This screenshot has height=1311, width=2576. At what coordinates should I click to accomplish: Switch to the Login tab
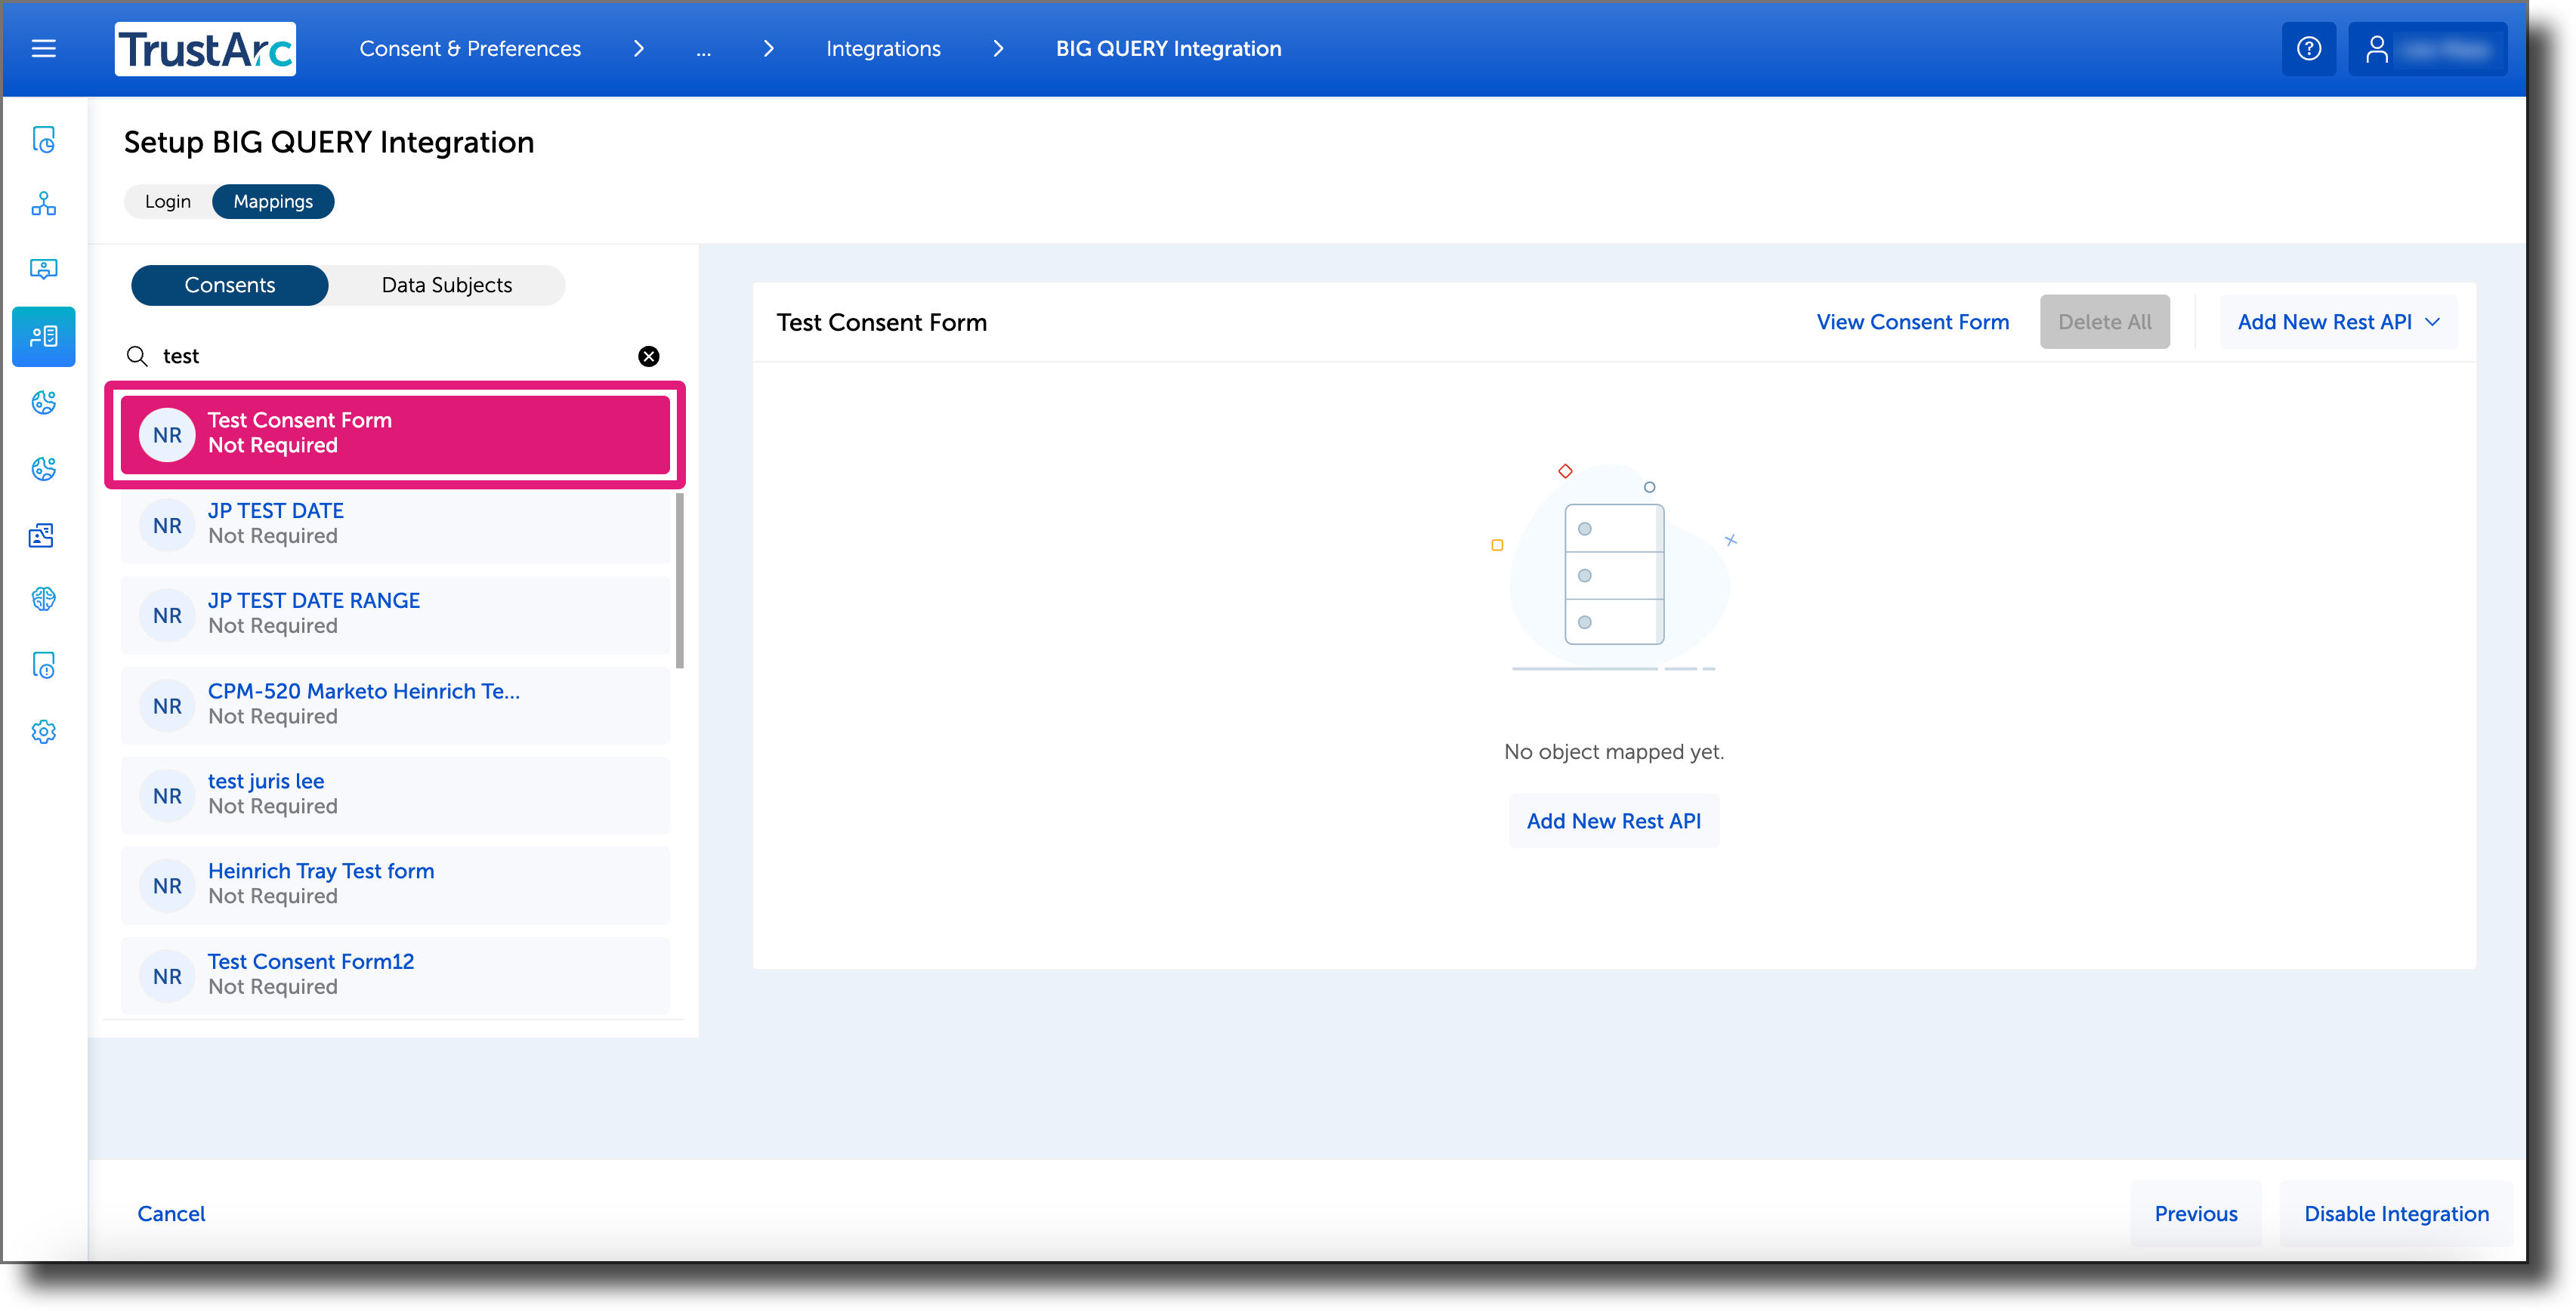click(x=167, y=201)
